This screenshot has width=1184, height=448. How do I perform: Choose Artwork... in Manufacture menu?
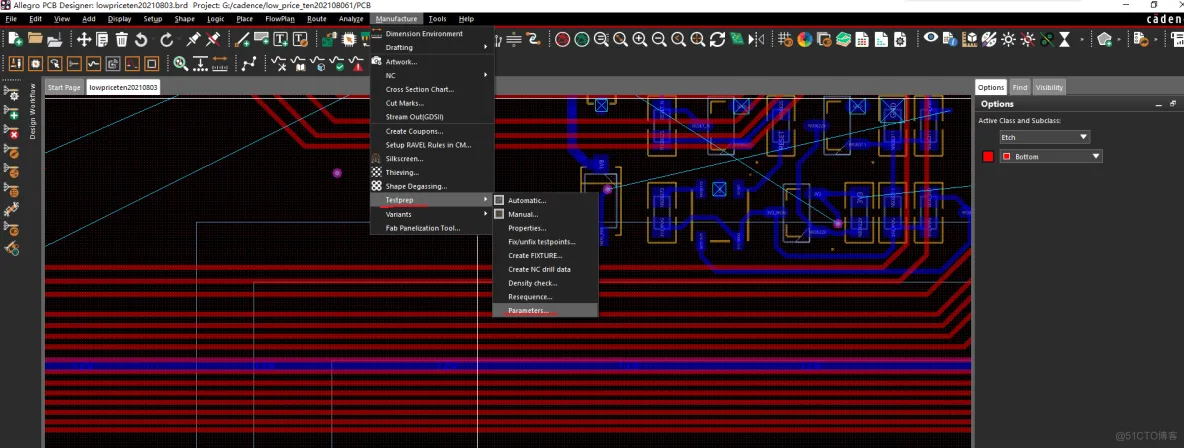click(x=432, y=62)
